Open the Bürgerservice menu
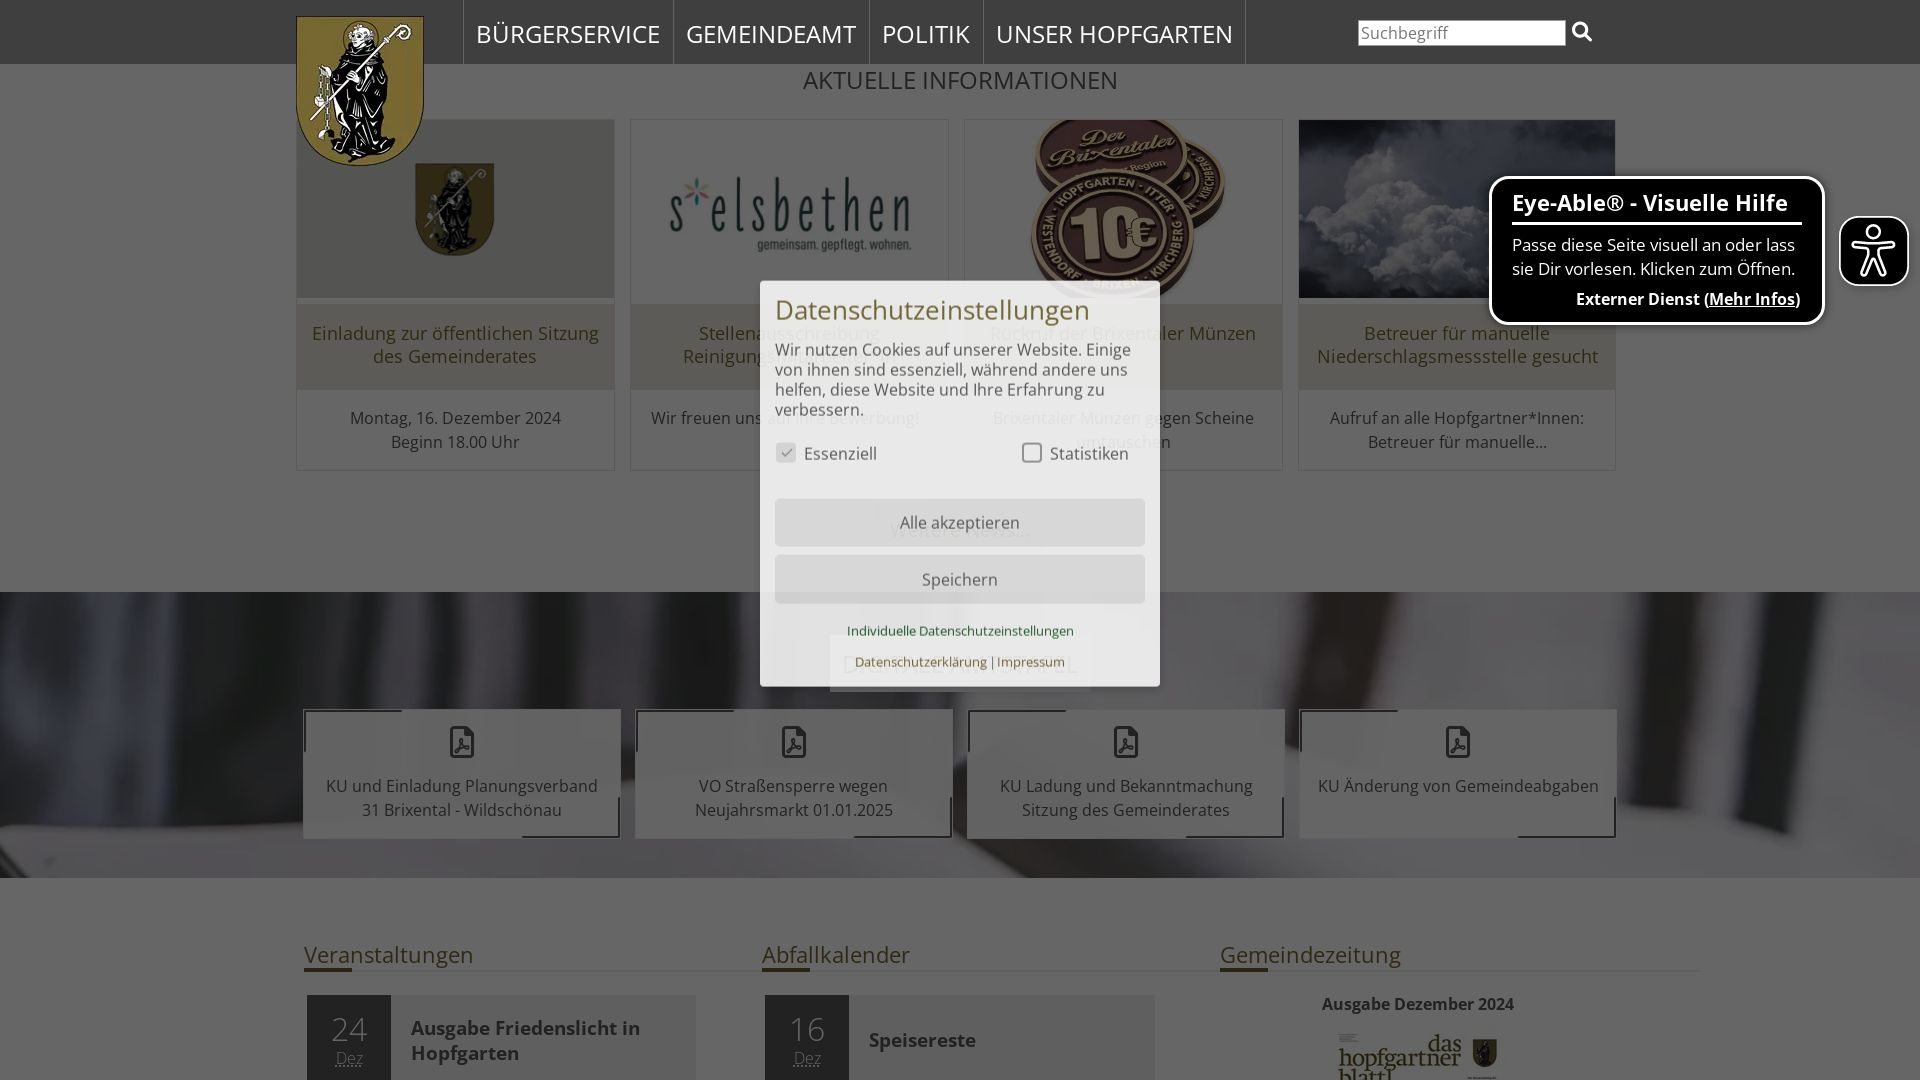This screenshot has width=1920, height=1080. (x=568, y=33)
